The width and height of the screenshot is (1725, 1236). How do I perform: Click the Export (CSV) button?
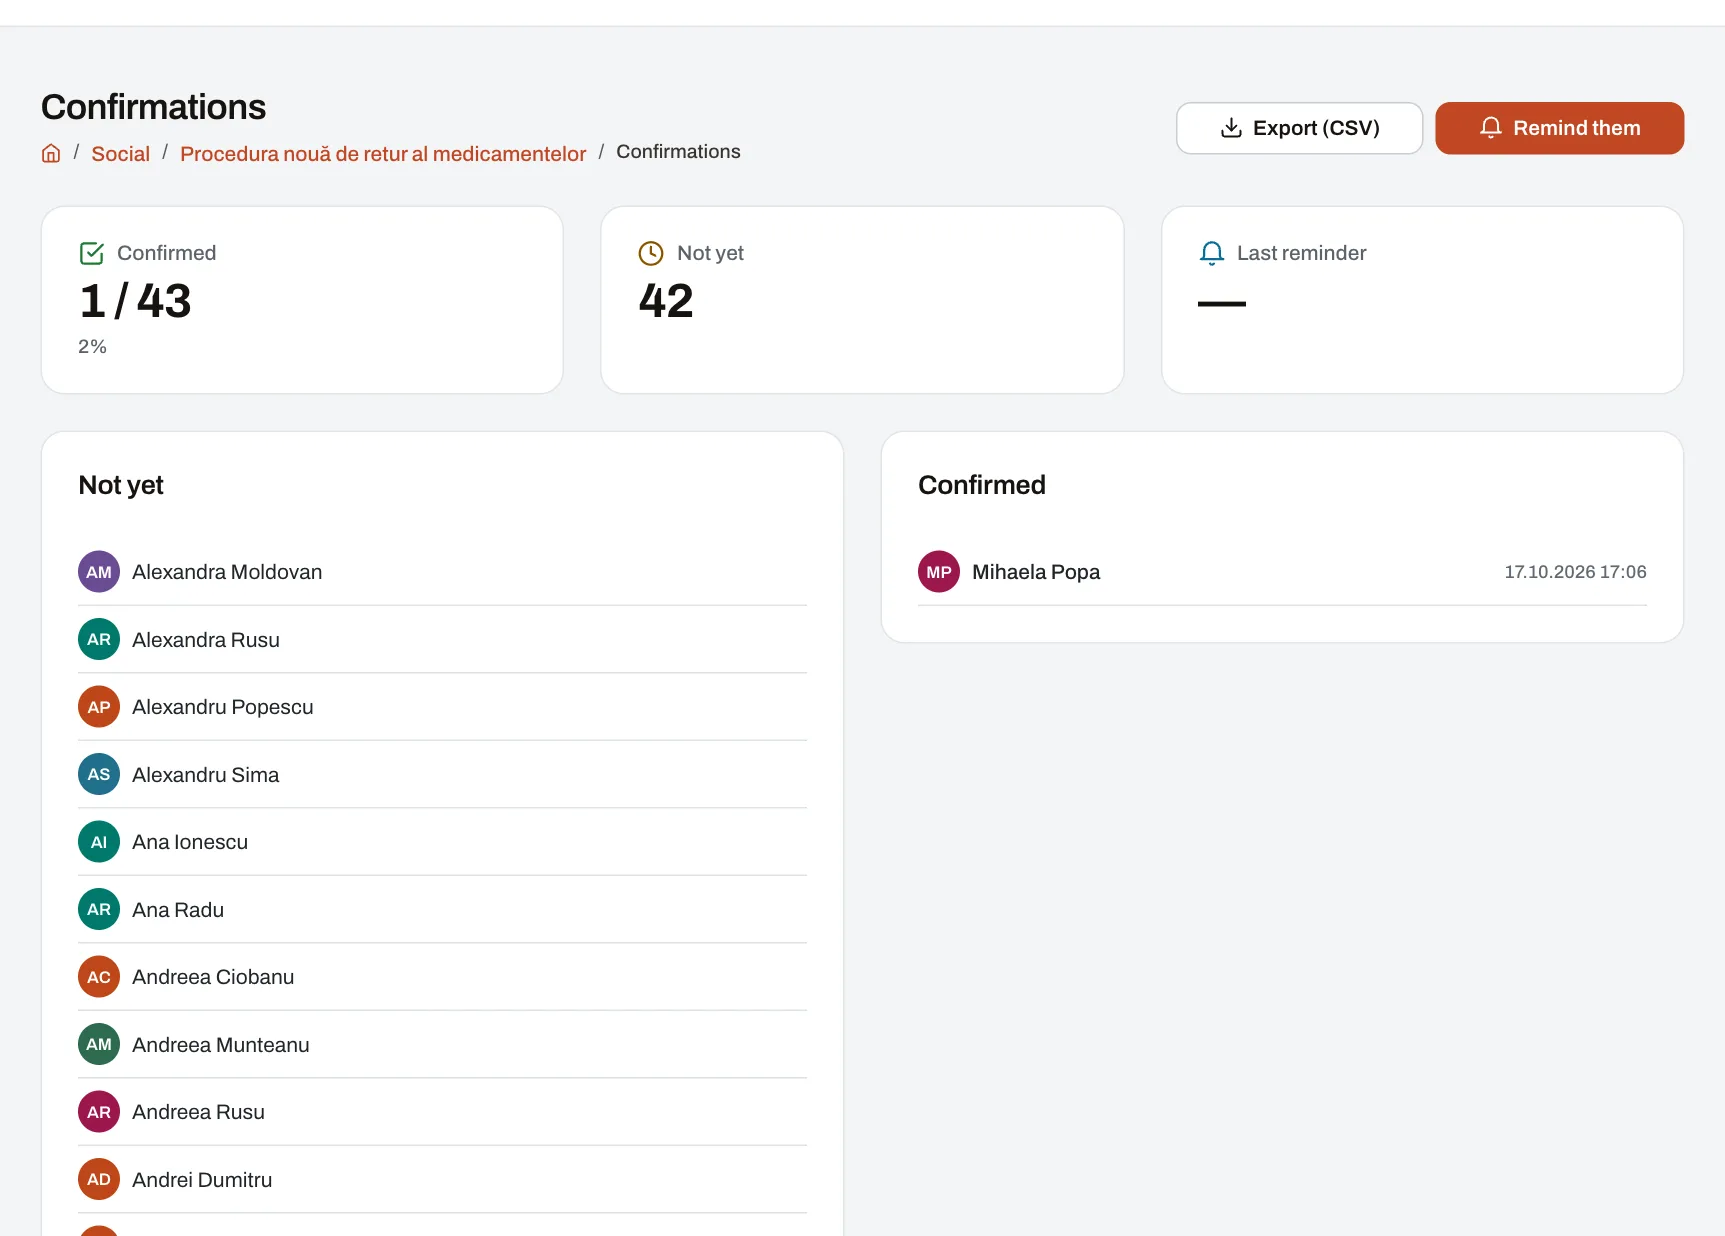coord(1299,128)
